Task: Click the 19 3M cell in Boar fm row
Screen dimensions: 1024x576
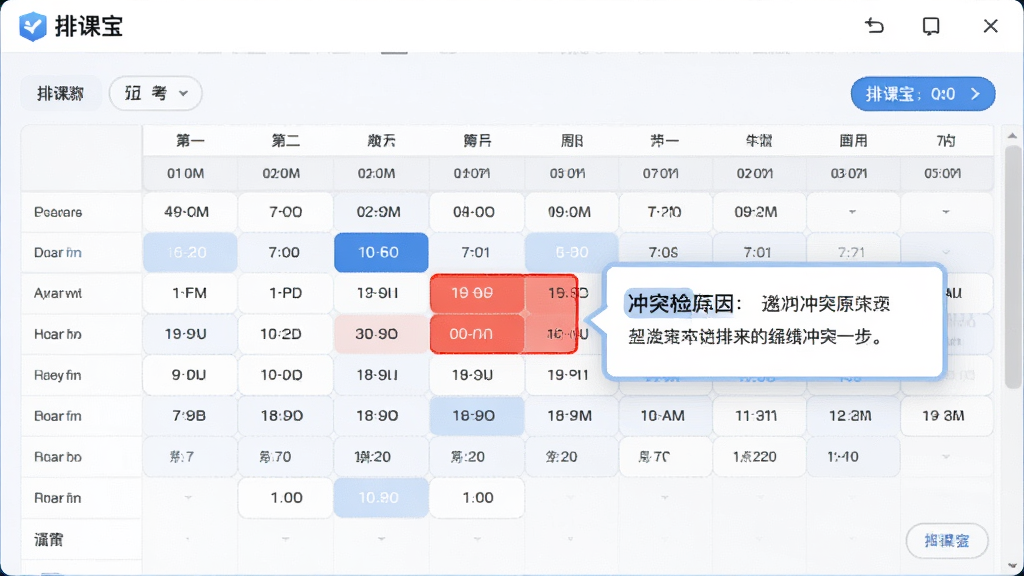Action: pos(947,415)
